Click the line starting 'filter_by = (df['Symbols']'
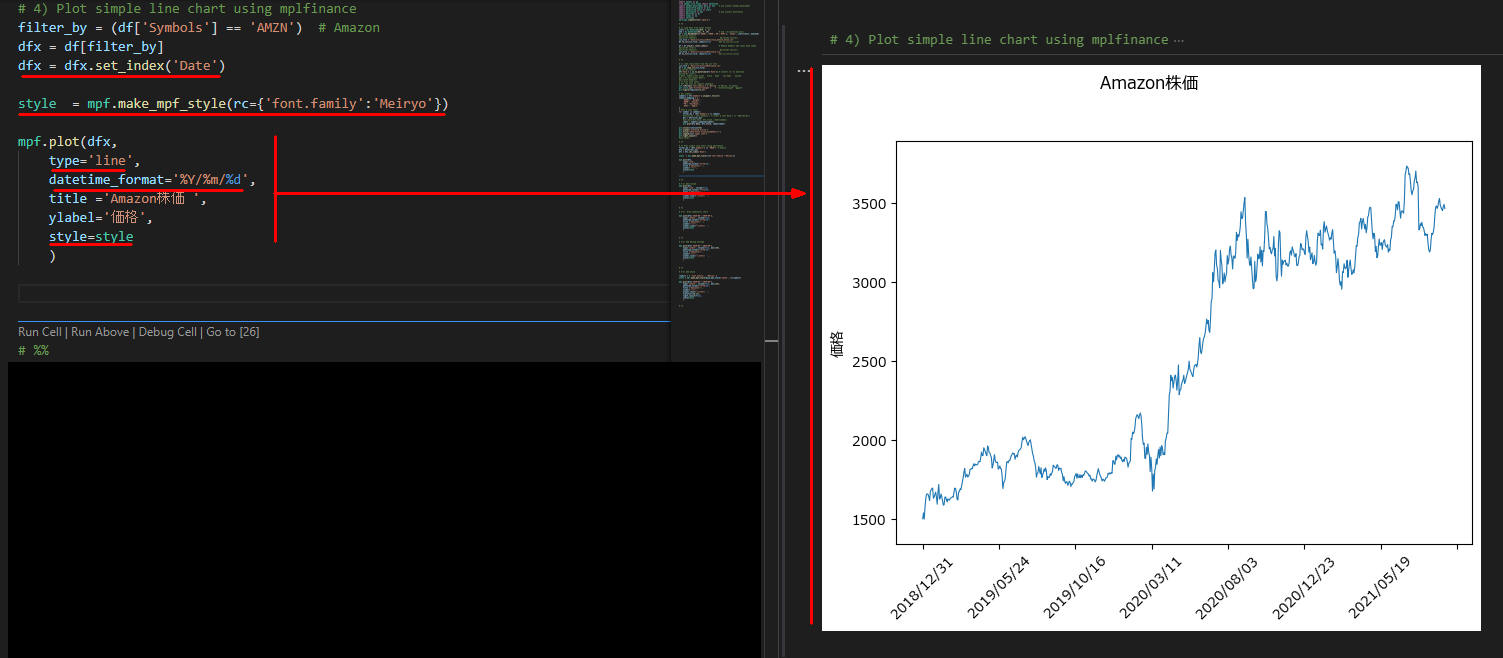This screenshot has width=1503, height=658. pos(199,28)
